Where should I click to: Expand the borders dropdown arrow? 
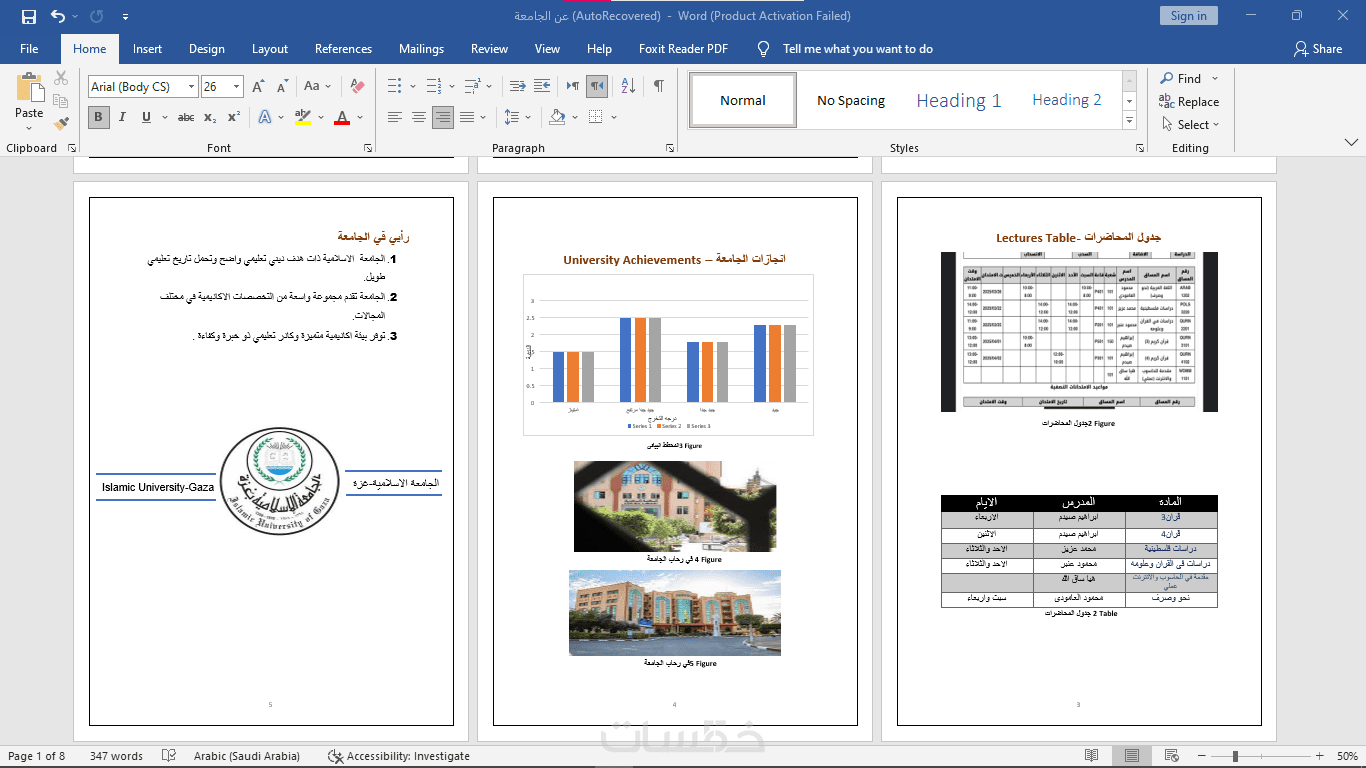(612, 117)
